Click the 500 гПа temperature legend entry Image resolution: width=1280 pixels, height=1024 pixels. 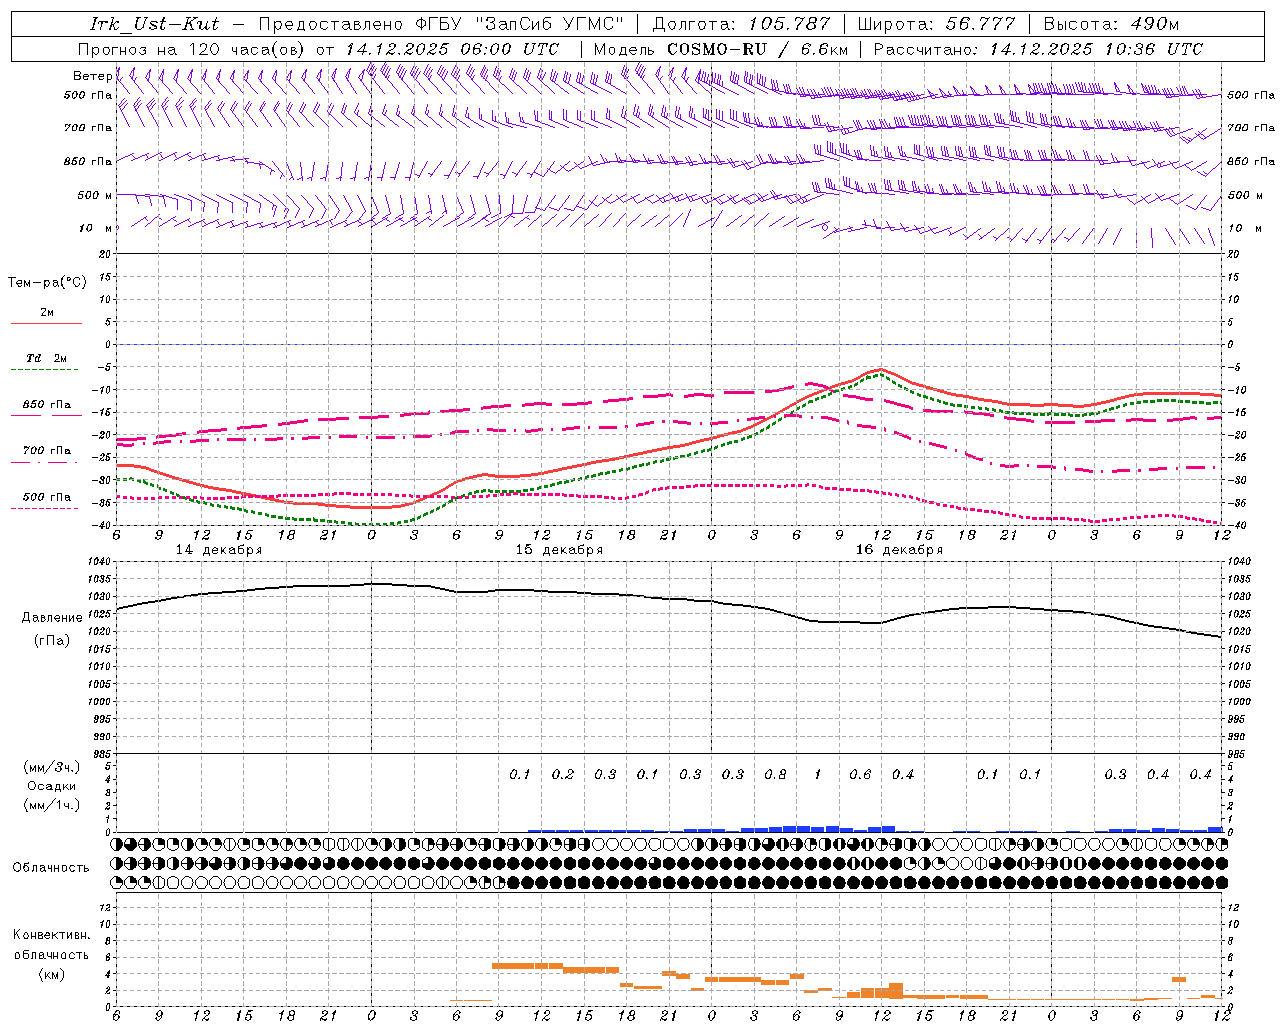47,497
